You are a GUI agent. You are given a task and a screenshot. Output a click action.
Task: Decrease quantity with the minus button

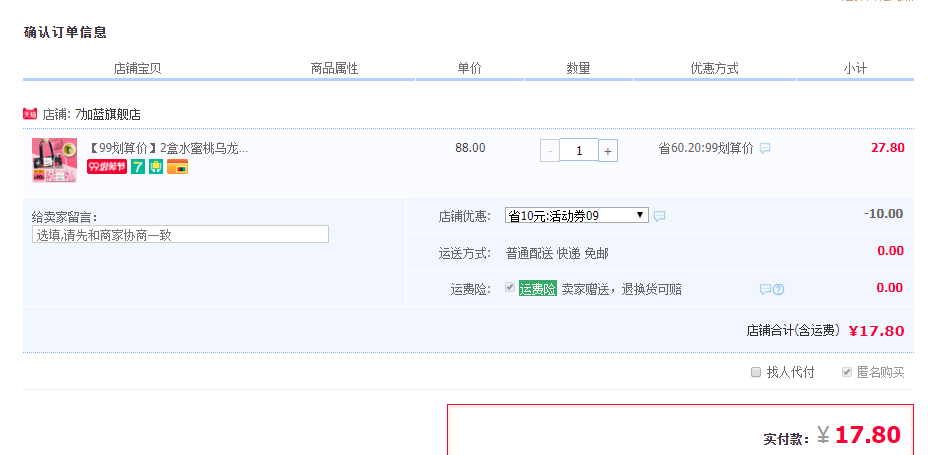pos(550,151)
